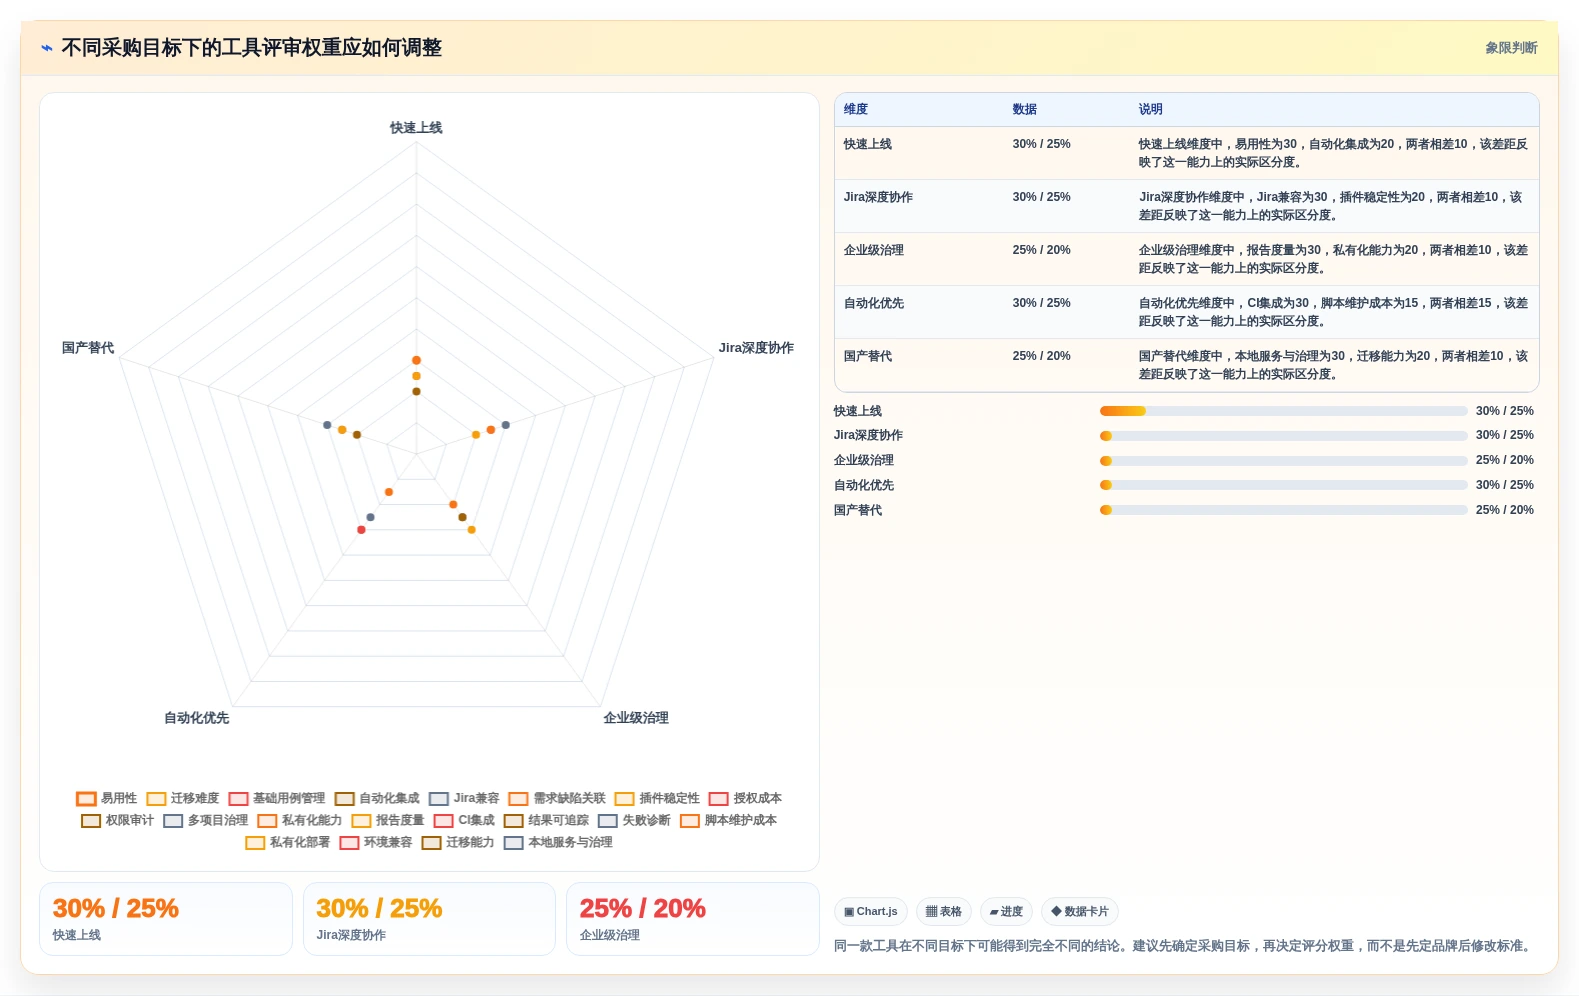
Task: Hide the 多项目治理 dataset in the legend
Action: click(205, 820)
